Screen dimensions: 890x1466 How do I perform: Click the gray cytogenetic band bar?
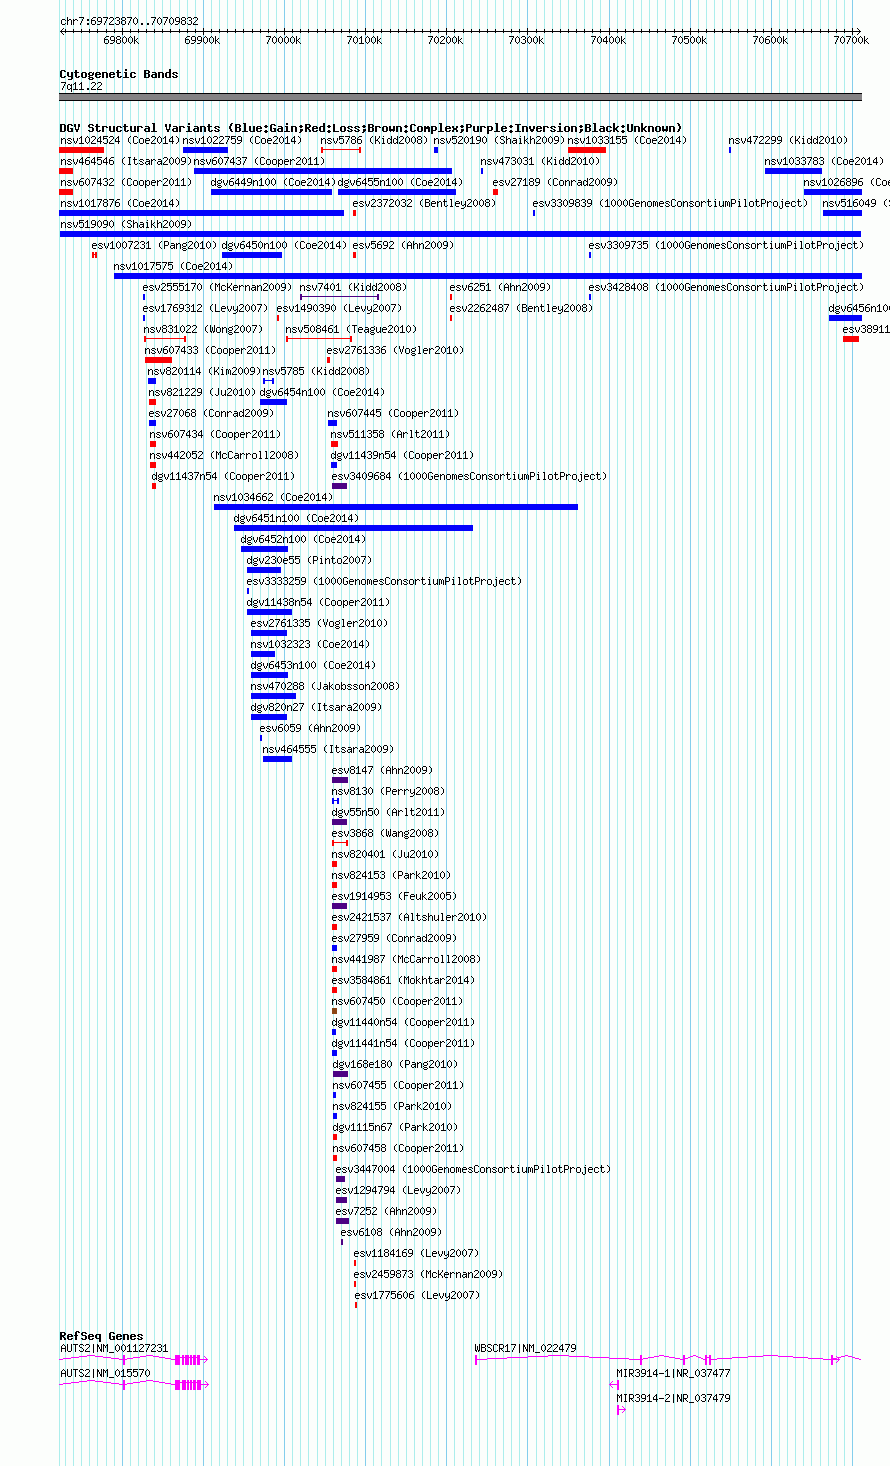point(460,97)
